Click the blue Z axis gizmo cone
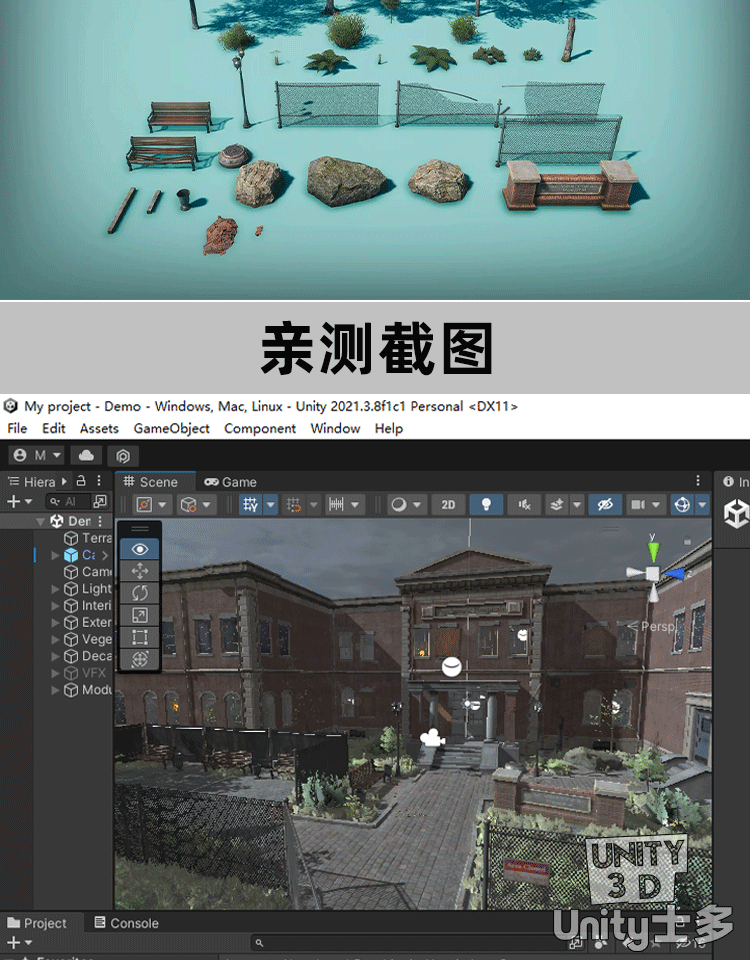Screen dimensions: 750x960 (674, 574)
